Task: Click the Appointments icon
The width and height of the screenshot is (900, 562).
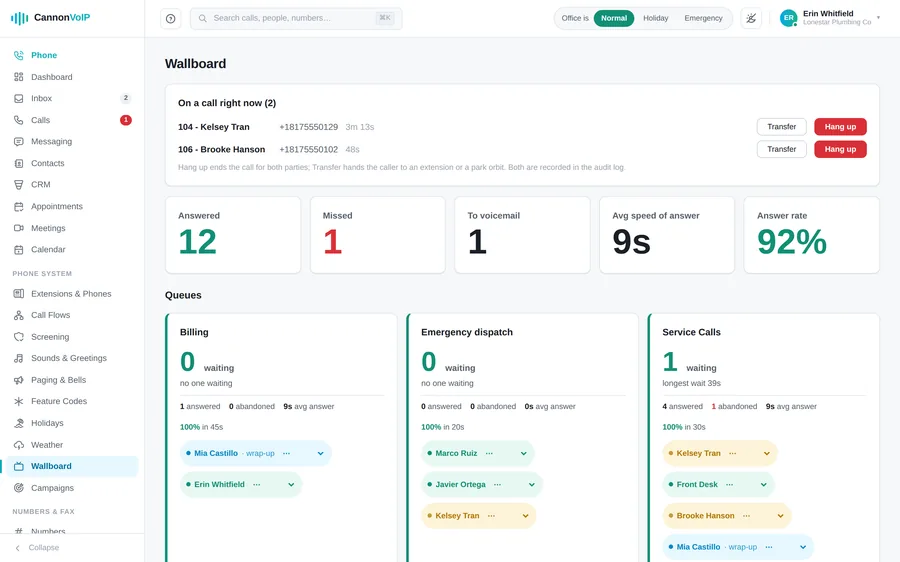Action: tap(19, 206)
